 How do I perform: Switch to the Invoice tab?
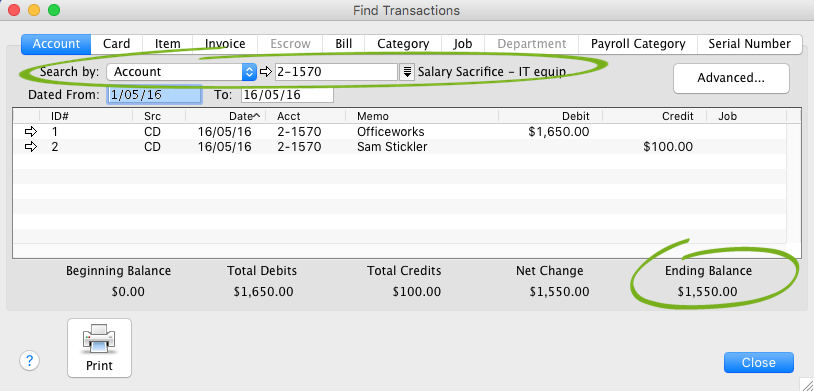225,44
